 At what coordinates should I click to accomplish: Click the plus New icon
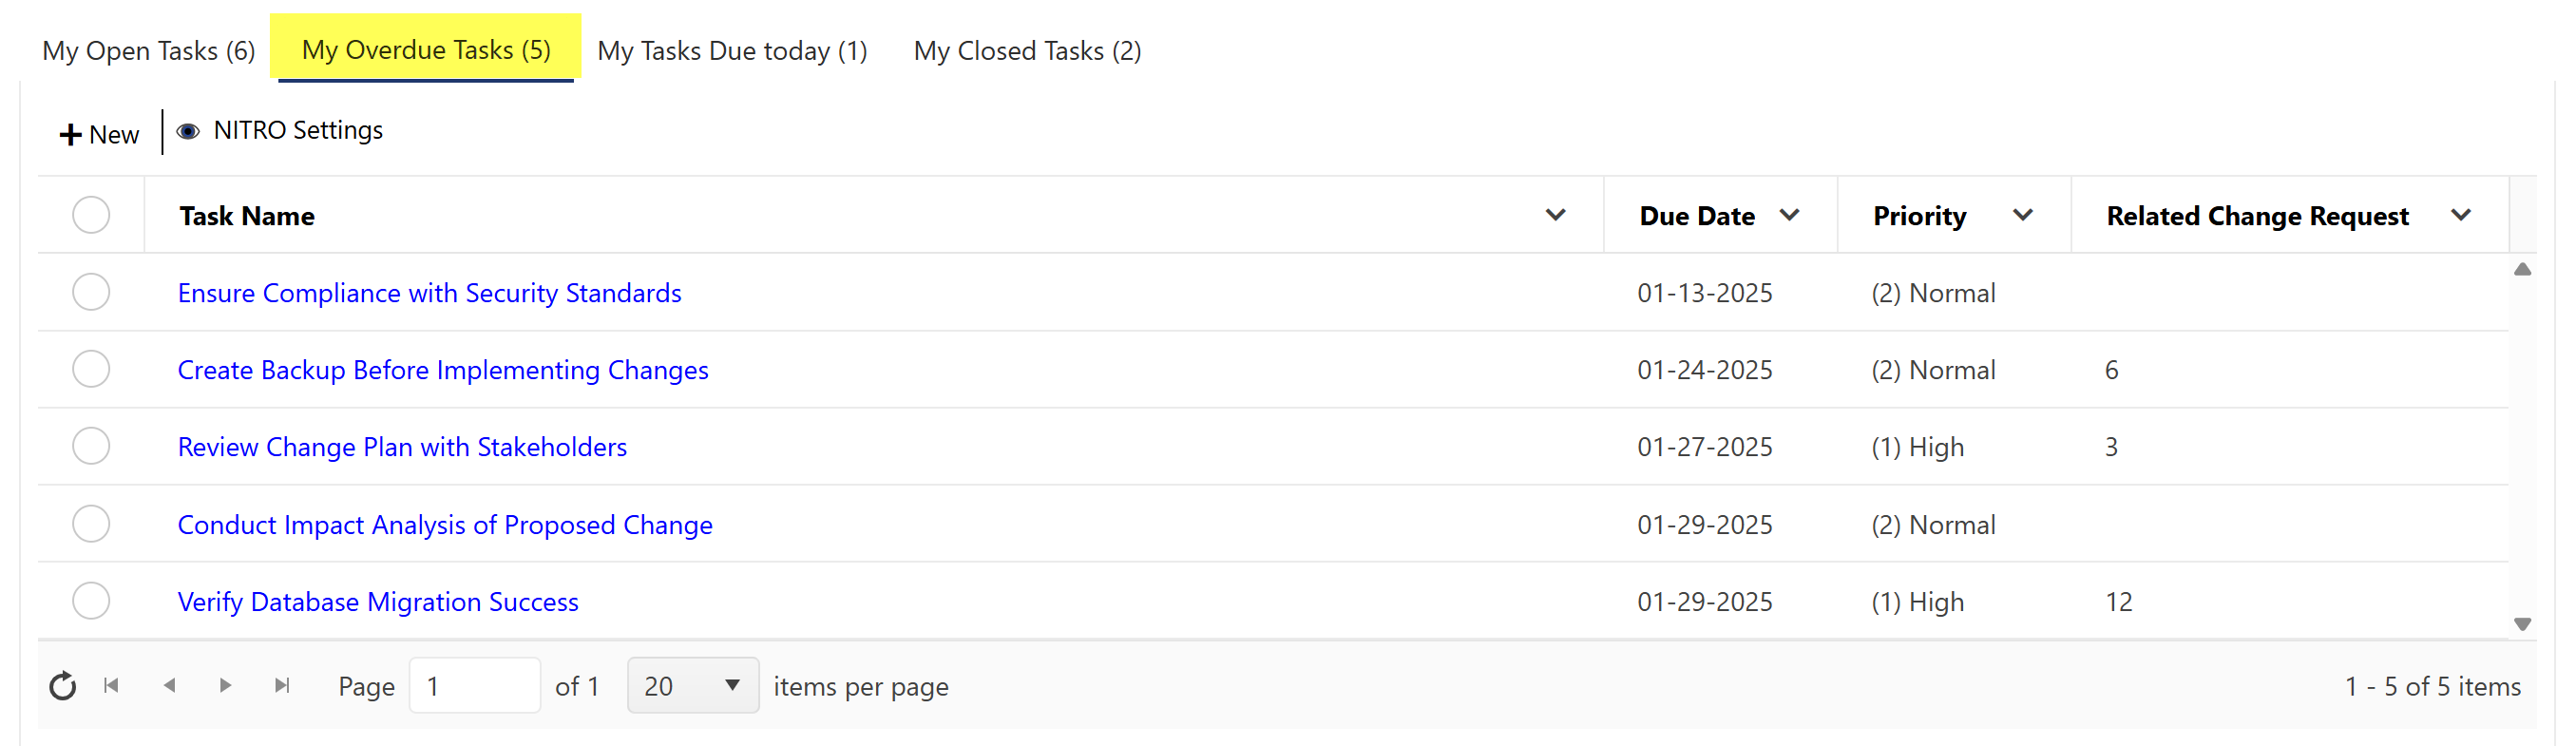click(x=70, y=135)
